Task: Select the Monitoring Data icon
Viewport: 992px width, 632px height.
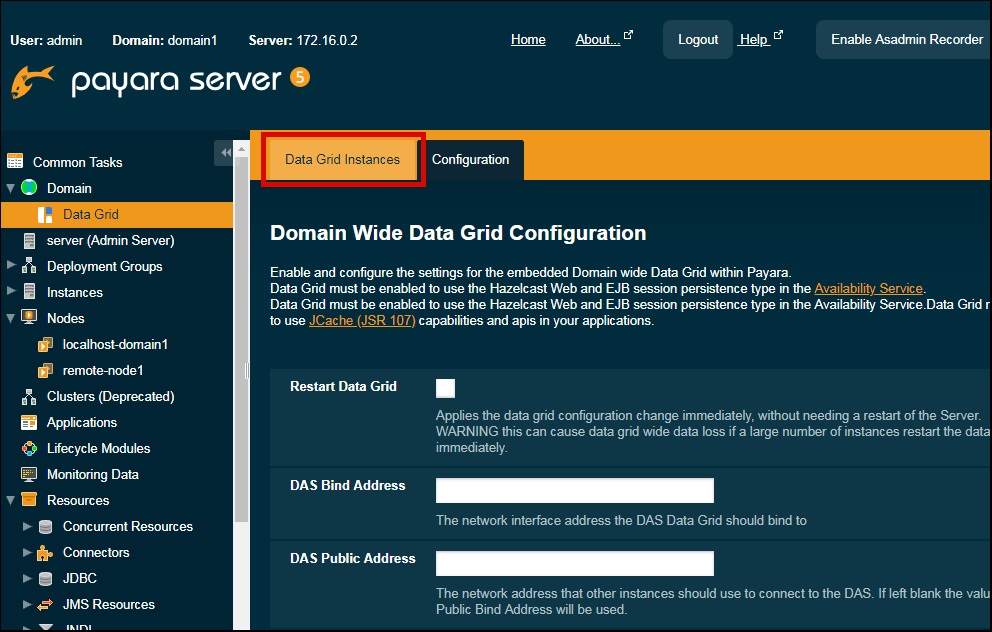Action: (31, 474)
